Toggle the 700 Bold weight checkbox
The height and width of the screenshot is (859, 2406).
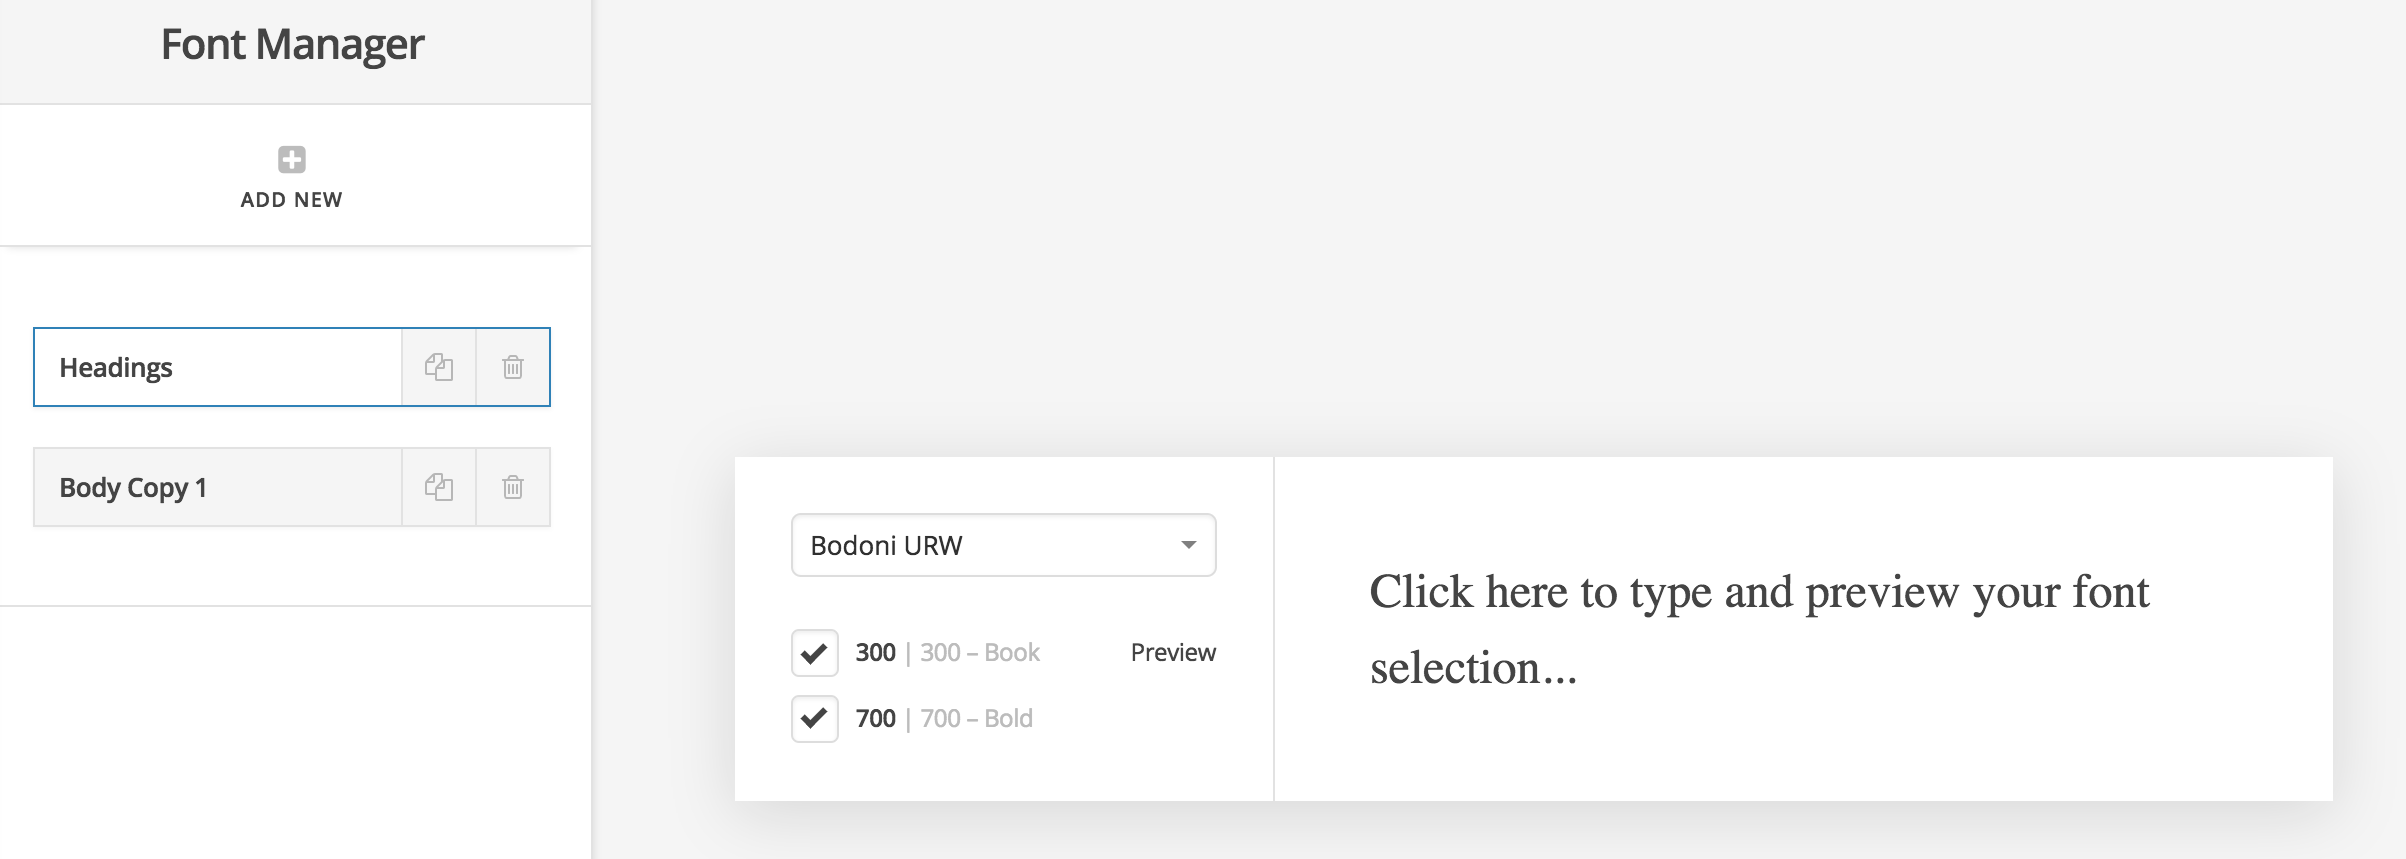(x=815, y=718)
